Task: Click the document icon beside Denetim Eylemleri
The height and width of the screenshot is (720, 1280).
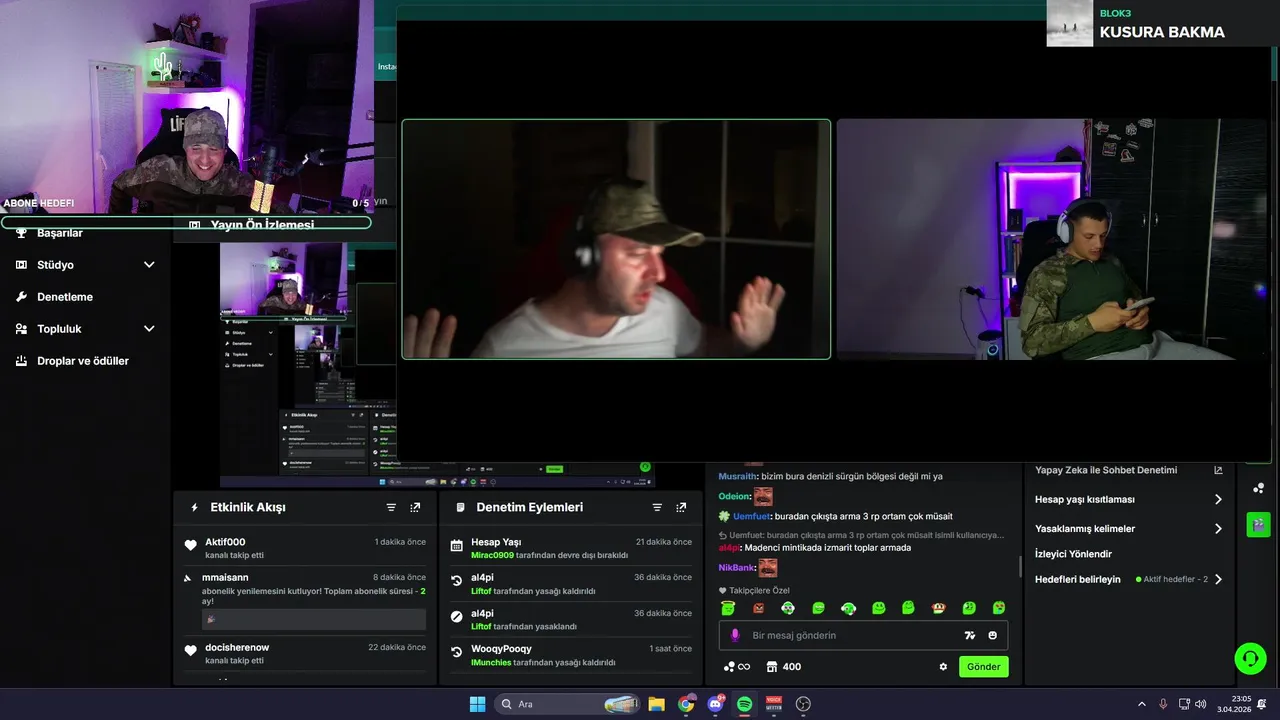Action: 460,507
